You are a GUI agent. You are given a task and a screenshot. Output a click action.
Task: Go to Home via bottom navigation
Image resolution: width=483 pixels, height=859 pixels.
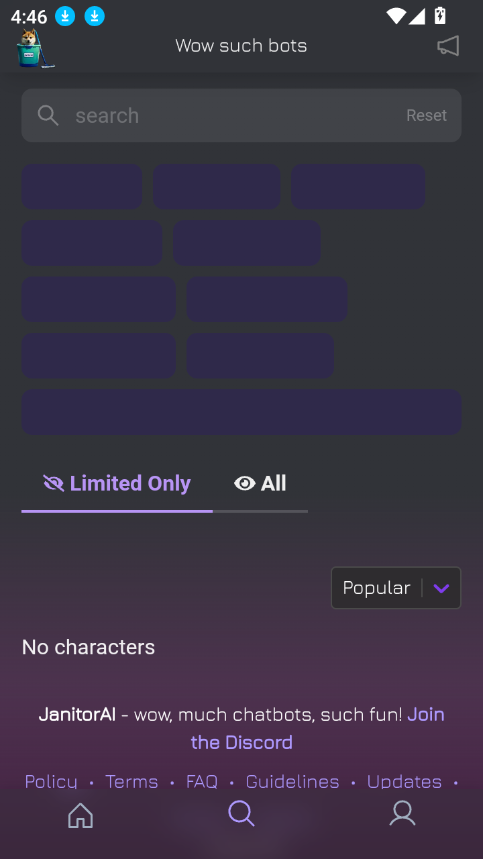pos(80,815)
